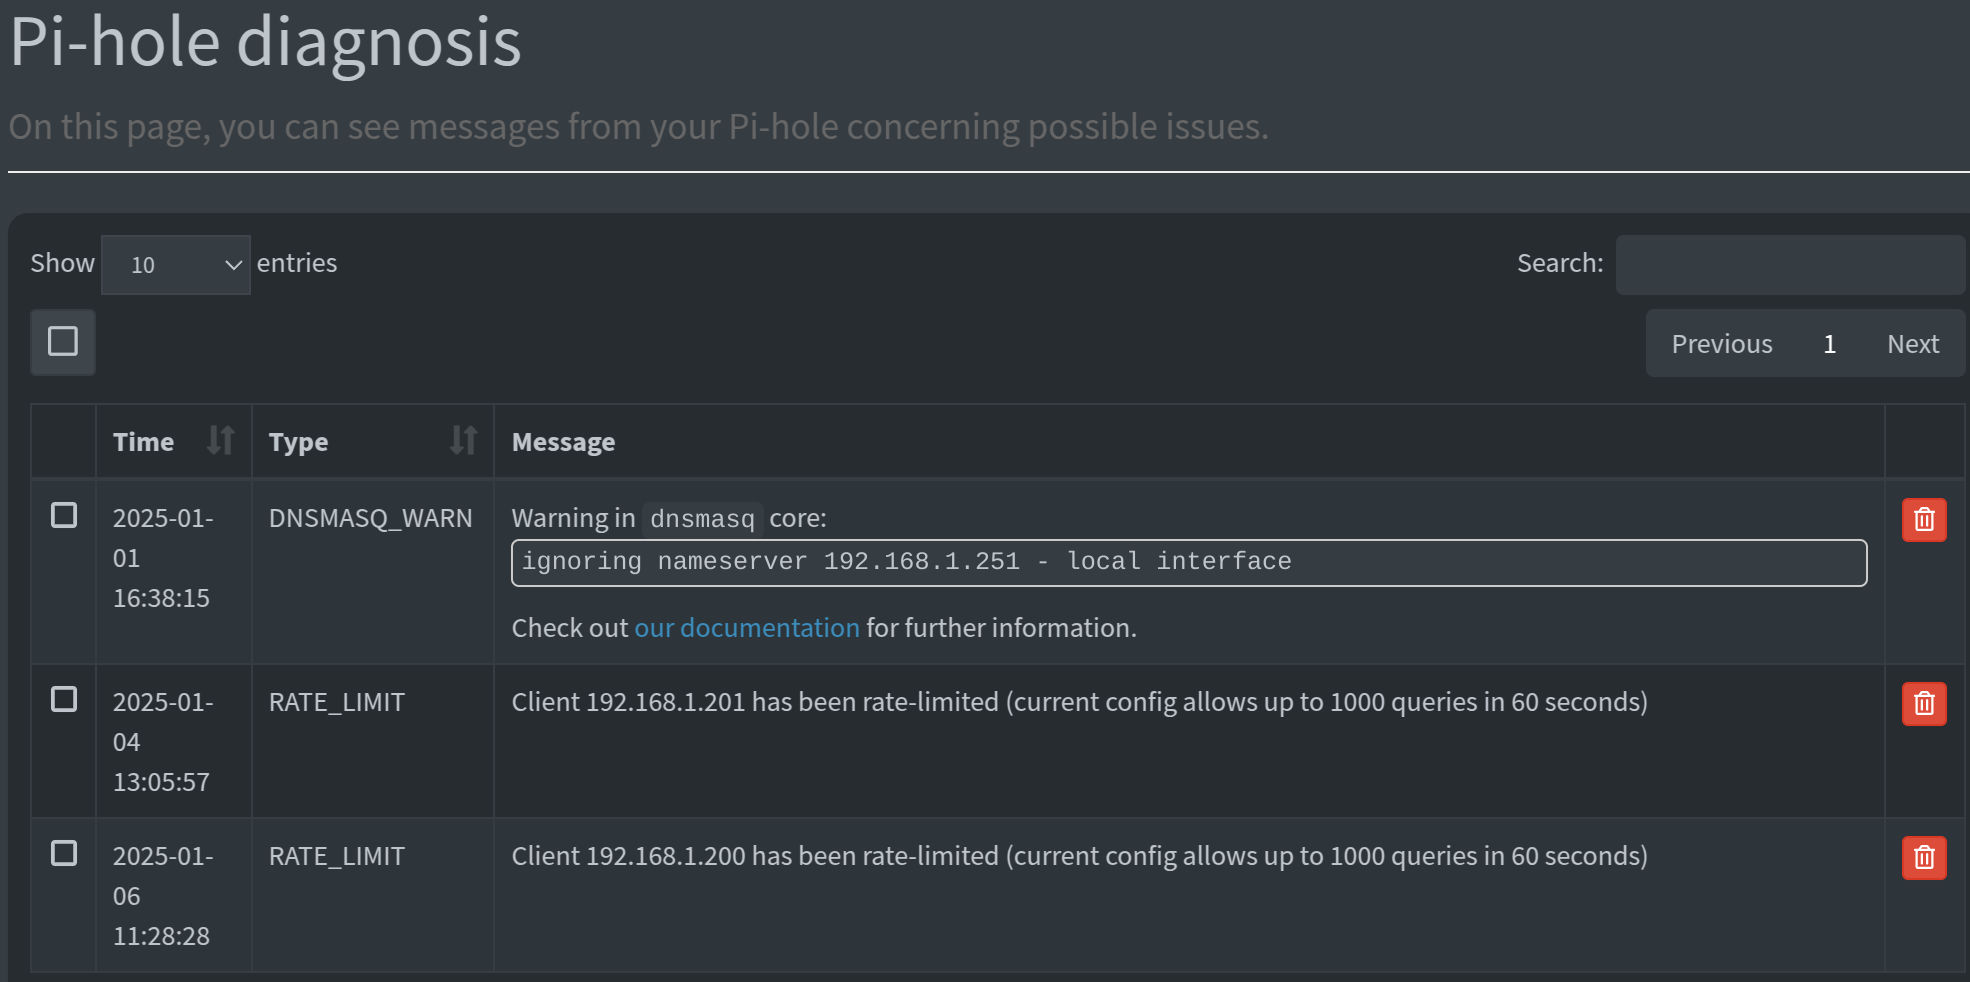Click the dnsmasq code label
1970x982 pixels.
point(702,519)
